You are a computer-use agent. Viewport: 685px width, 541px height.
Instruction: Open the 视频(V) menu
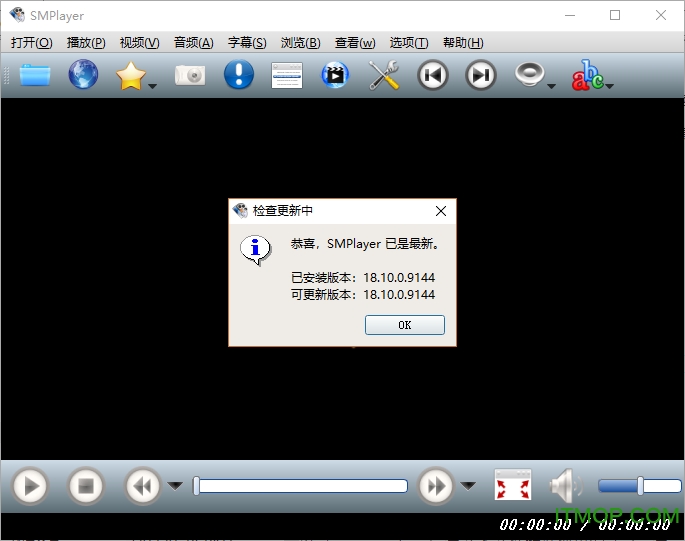[x=139, y=43]
